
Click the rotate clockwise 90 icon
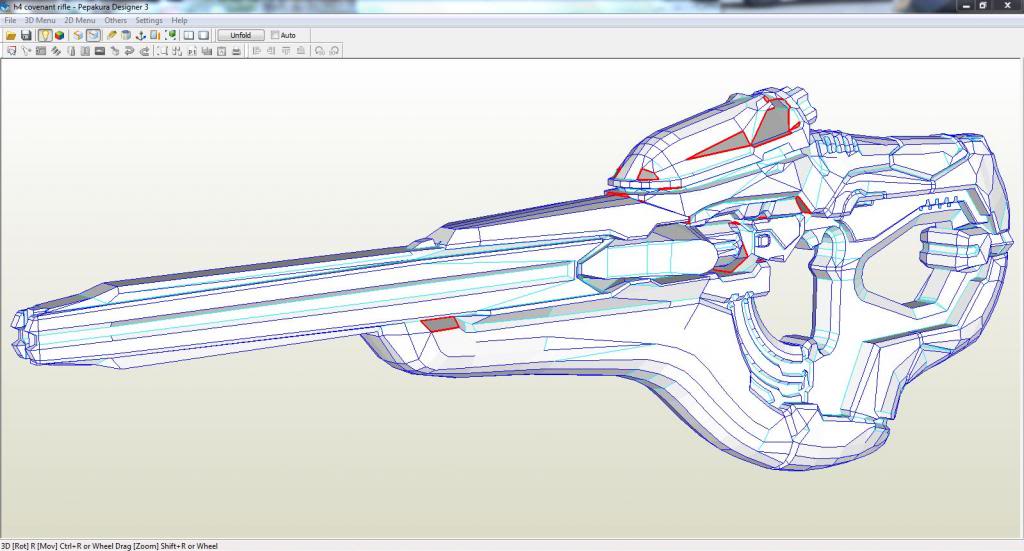pyautogui.click(x=334, y=51)
